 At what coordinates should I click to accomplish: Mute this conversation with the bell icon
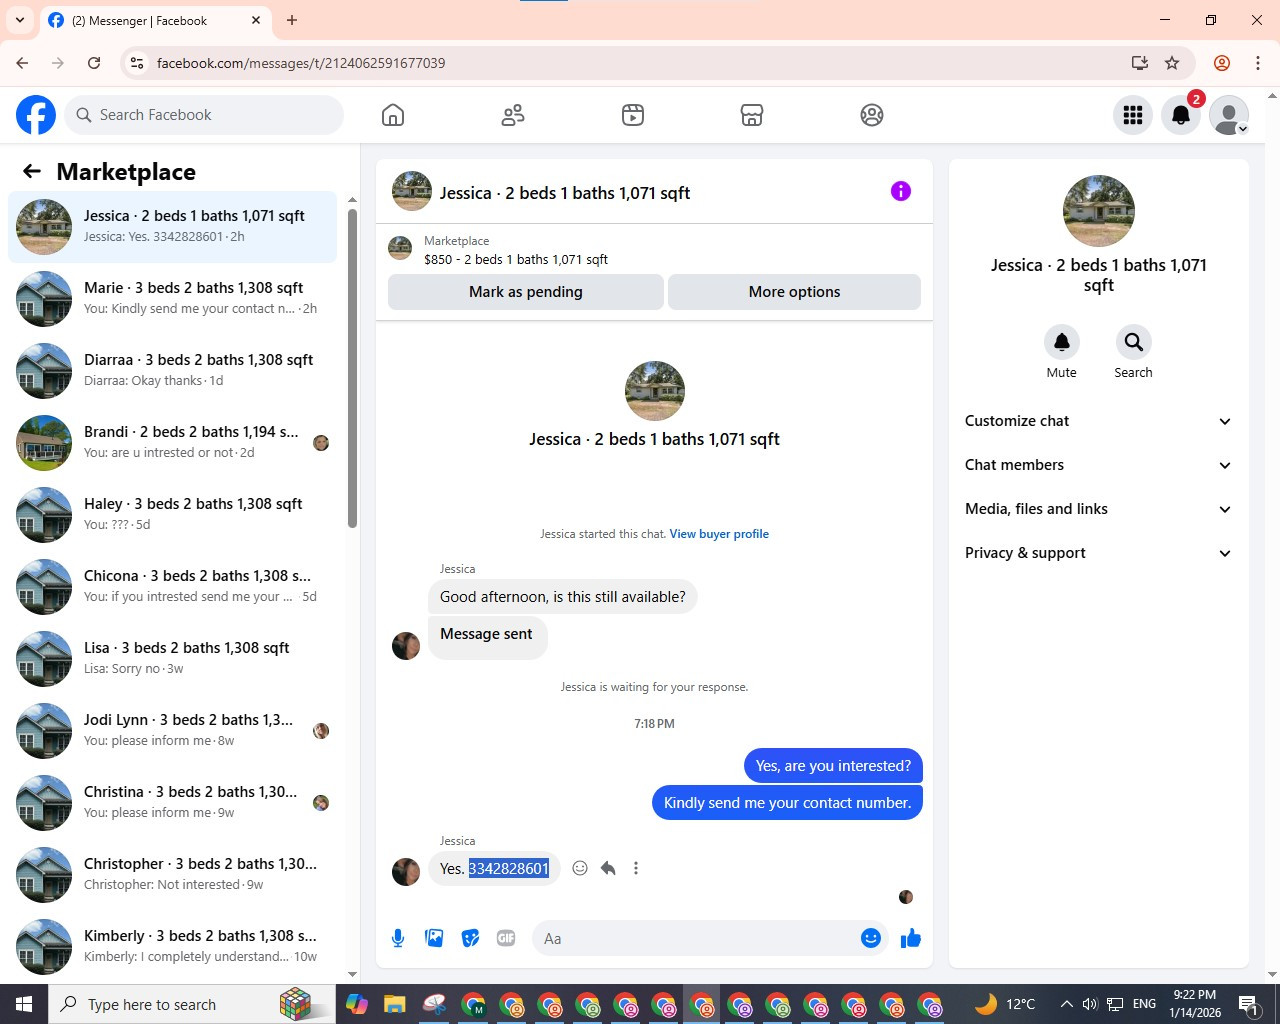(x=1062, y=342)
